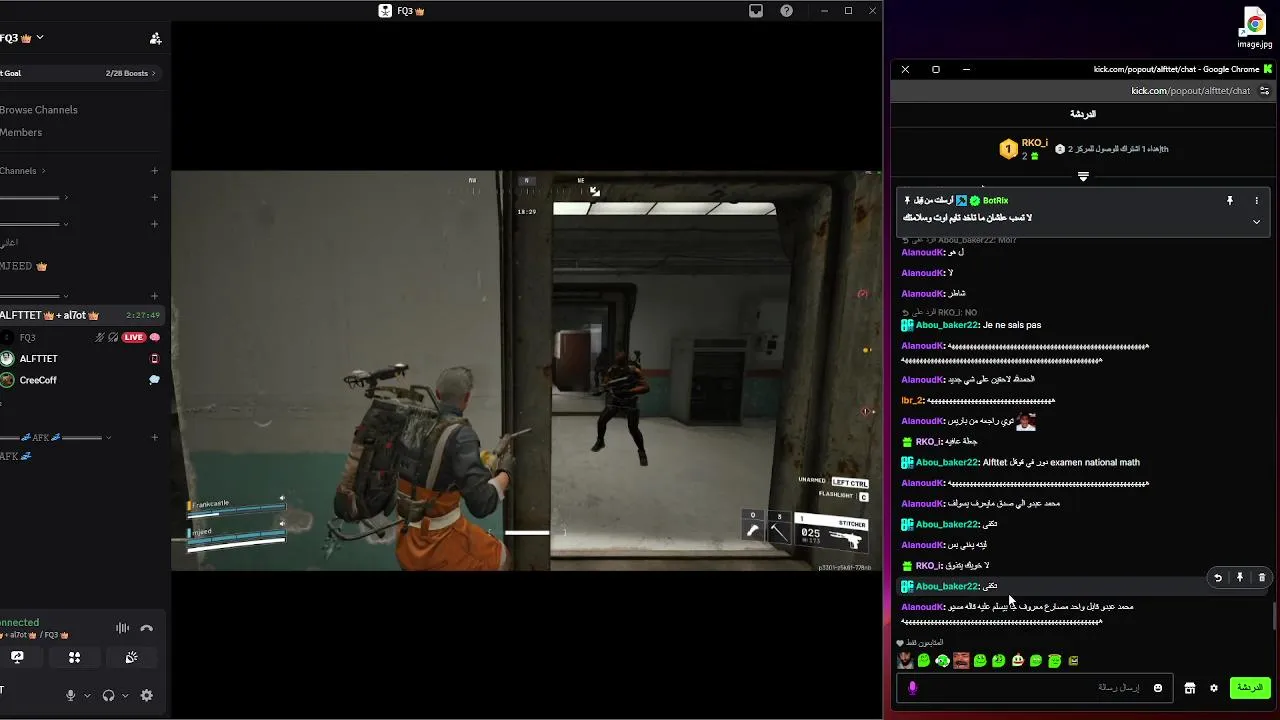Image resolution: width=1280 pixels, height=720 pixels.
Task: Click the game stream video in Discord
Action: coord(526,370)
